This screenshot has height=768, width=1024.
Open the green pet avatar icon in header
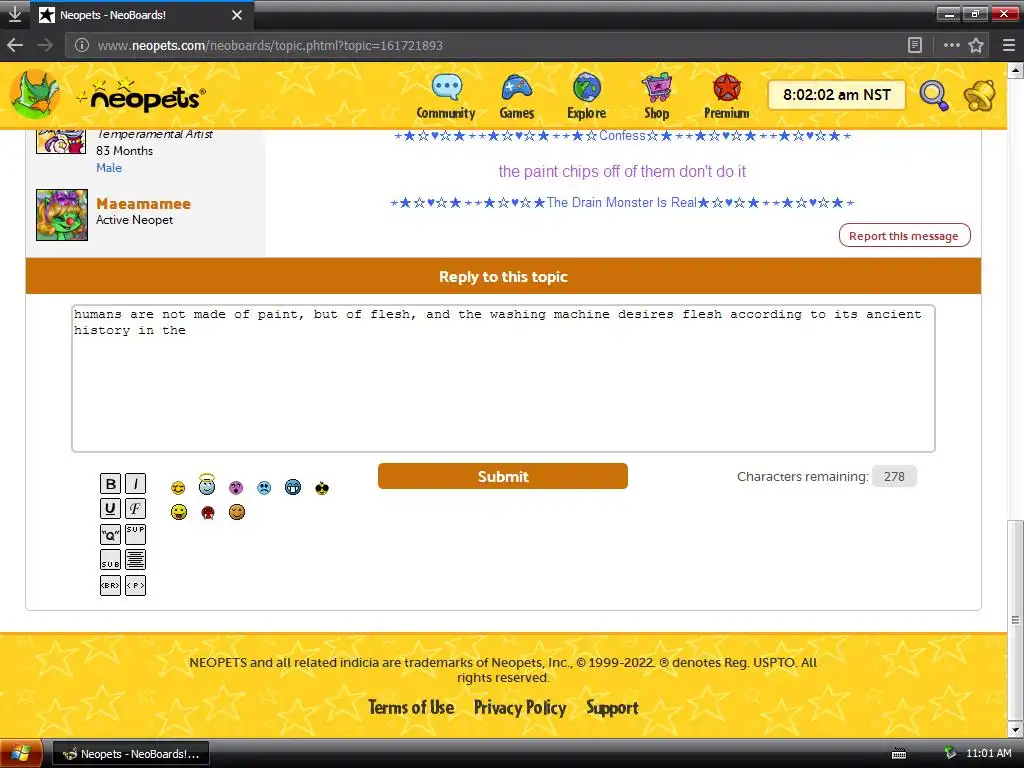[35, 95]
